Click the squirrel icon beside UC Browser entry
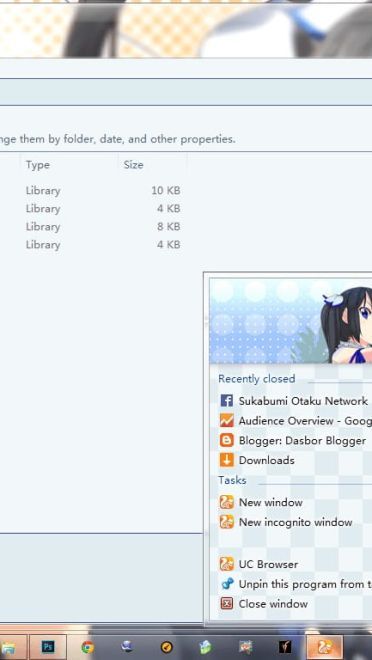This screenshot has width=372, height=660. point(227,564)
